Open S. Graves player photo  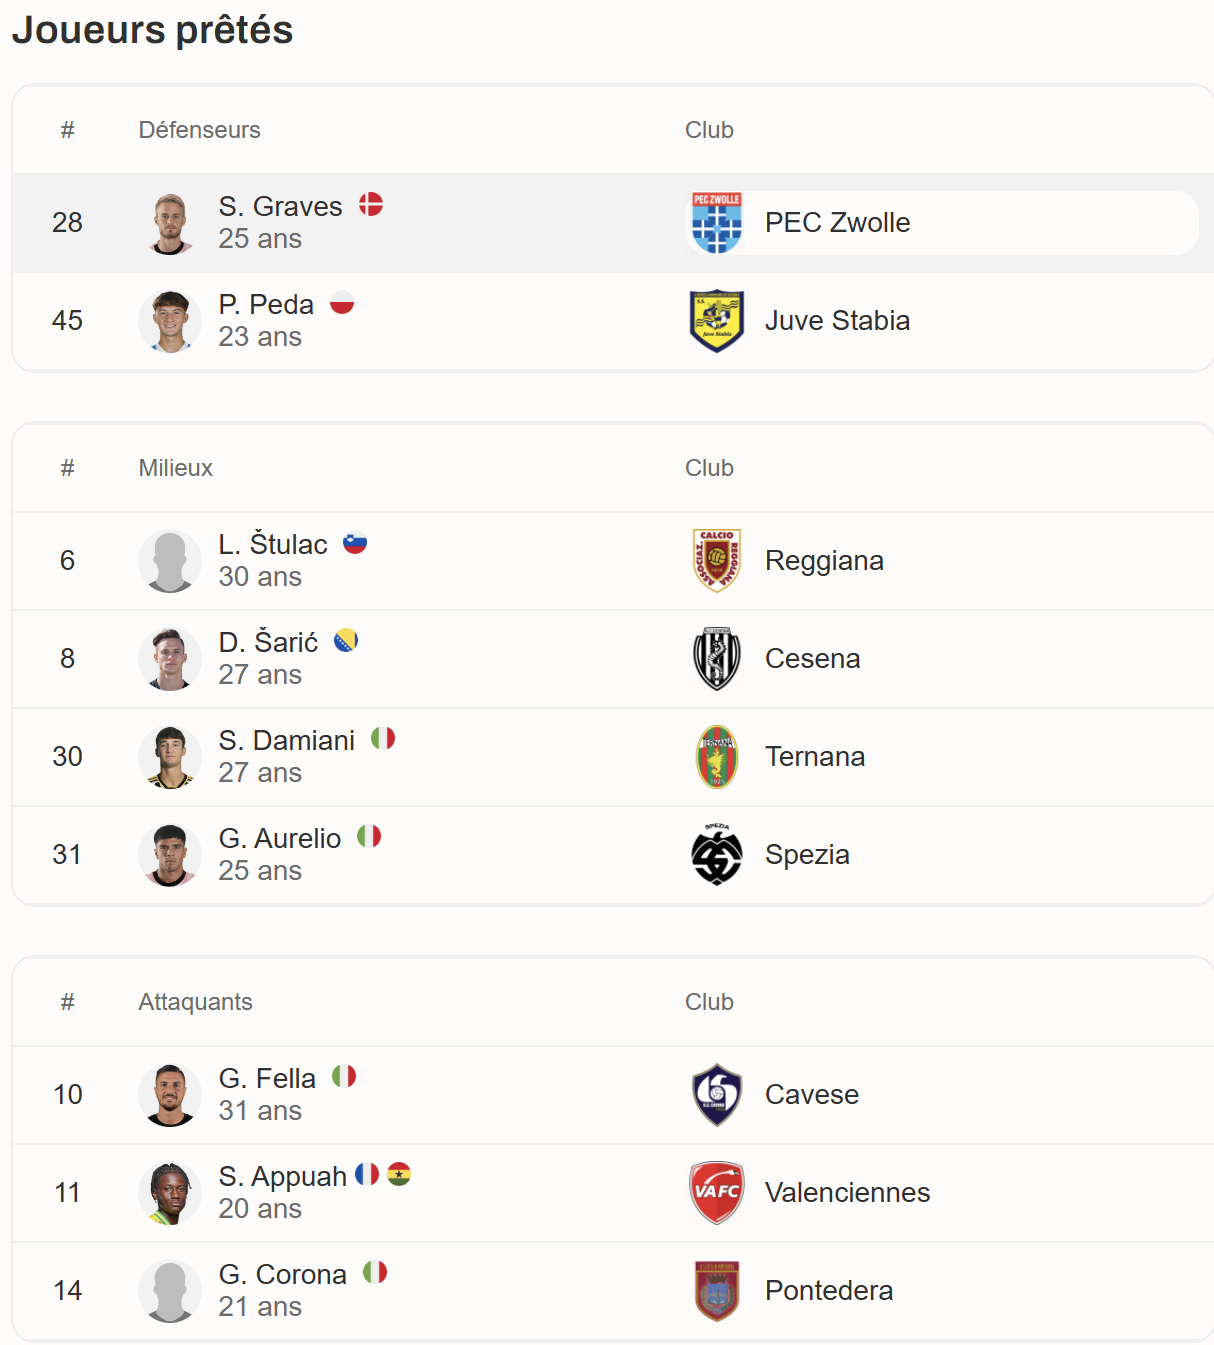[170, 223]
